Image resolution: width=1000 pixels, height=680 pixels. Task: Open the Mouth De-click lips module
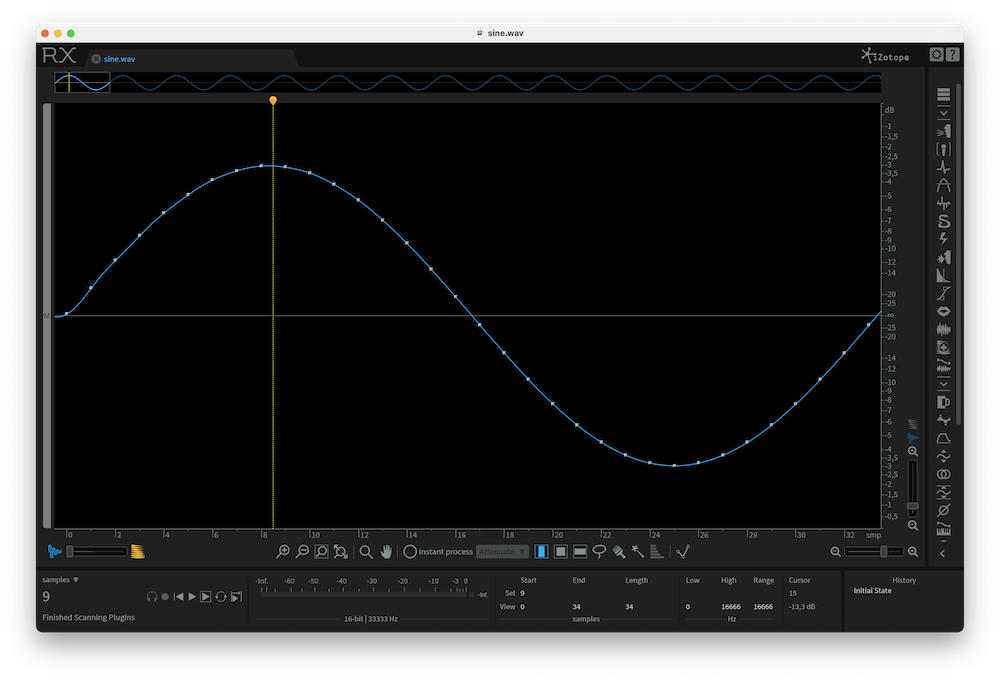pyautogui.click(x=943, y=311)
